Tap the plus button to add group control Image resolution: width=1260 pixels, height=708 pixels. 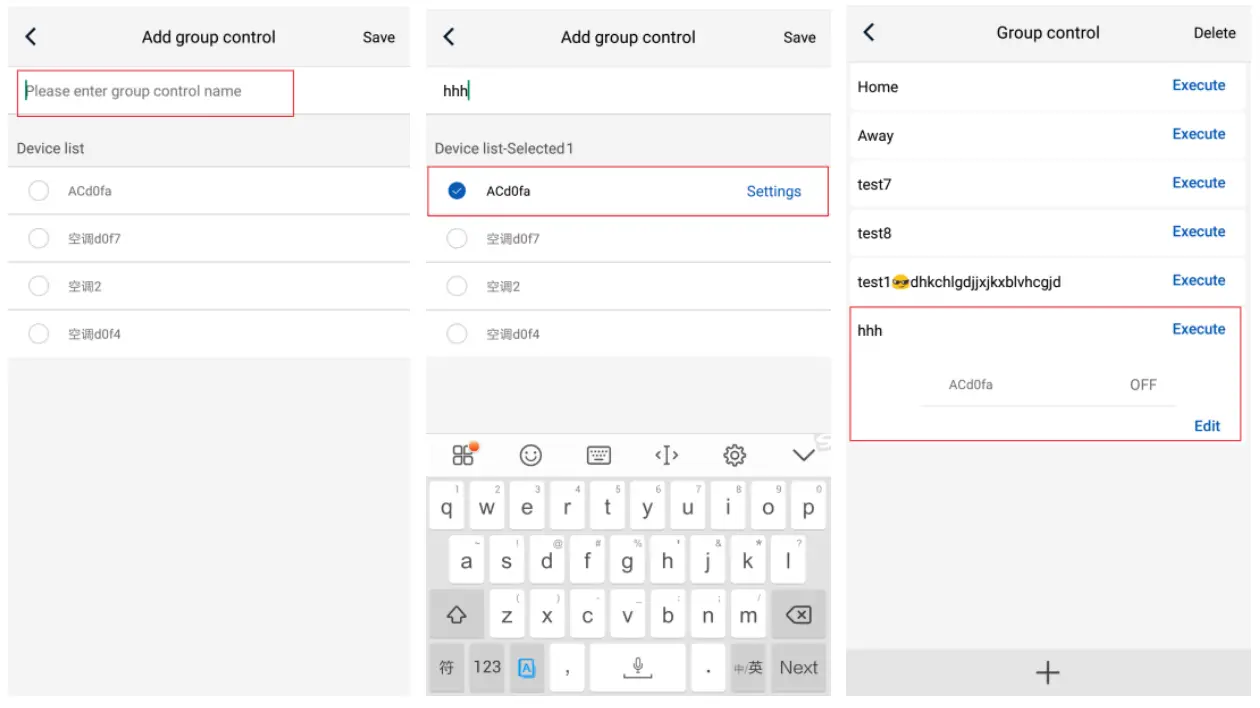tap(1046, 672)
